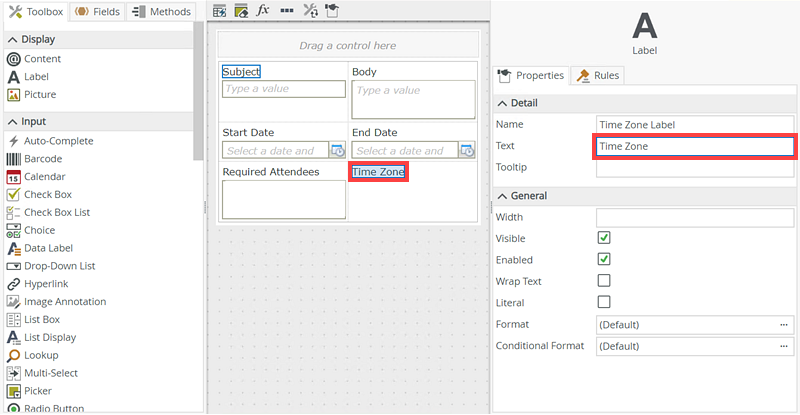
Task: Click the eraser clear toolbar icon
Action: pyautogui.click(x=241, y=11)
